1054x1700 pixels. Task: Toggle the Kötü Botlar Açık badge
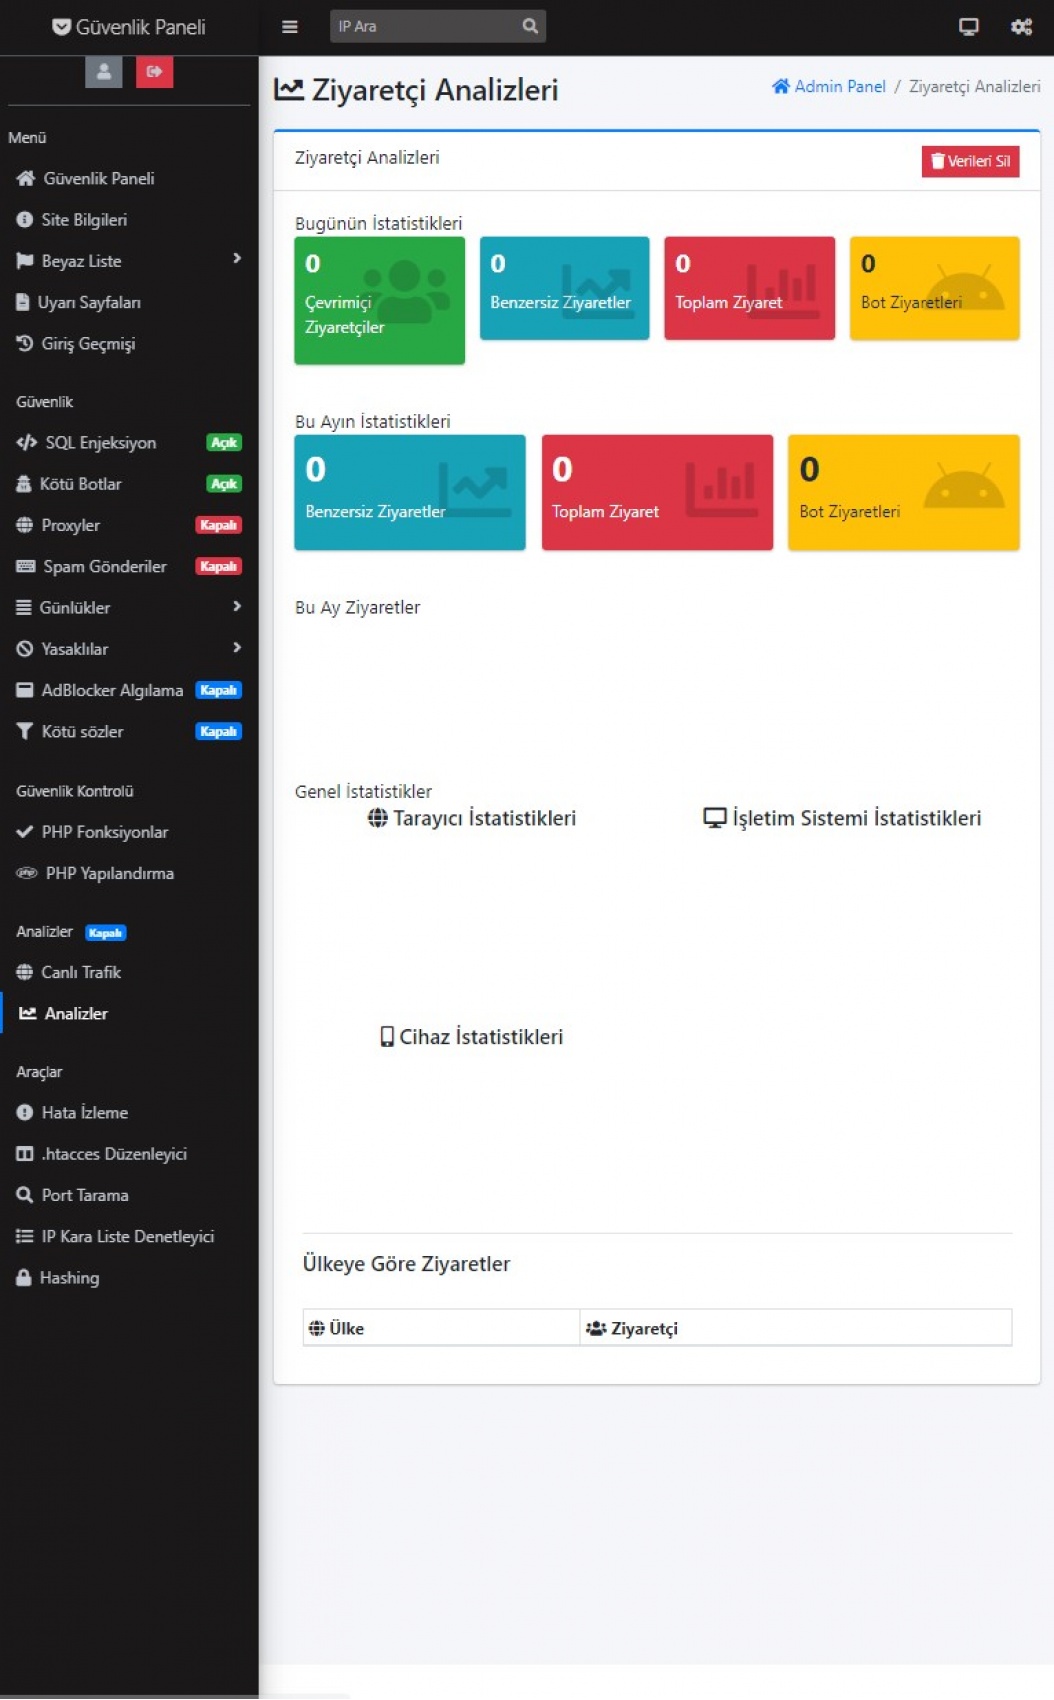point(224,484)
